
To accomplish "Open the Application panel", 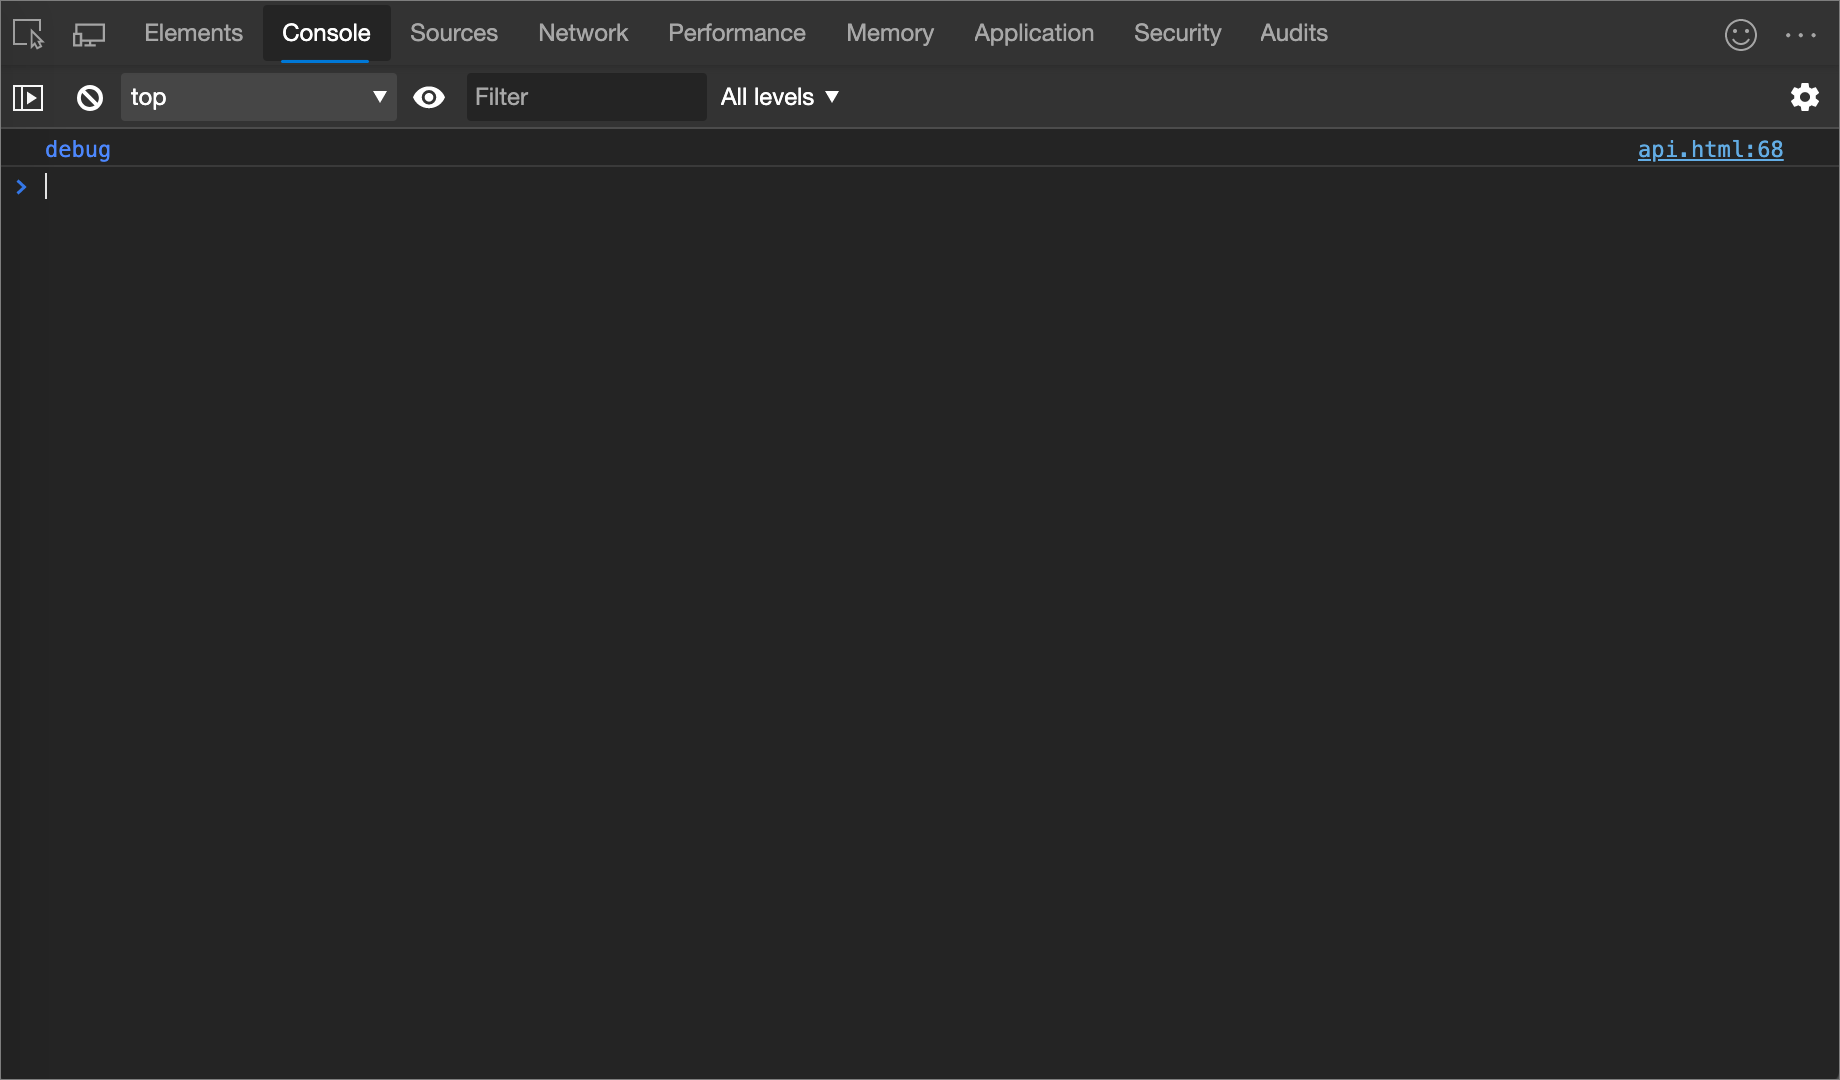I will (x=1033, y=33).
